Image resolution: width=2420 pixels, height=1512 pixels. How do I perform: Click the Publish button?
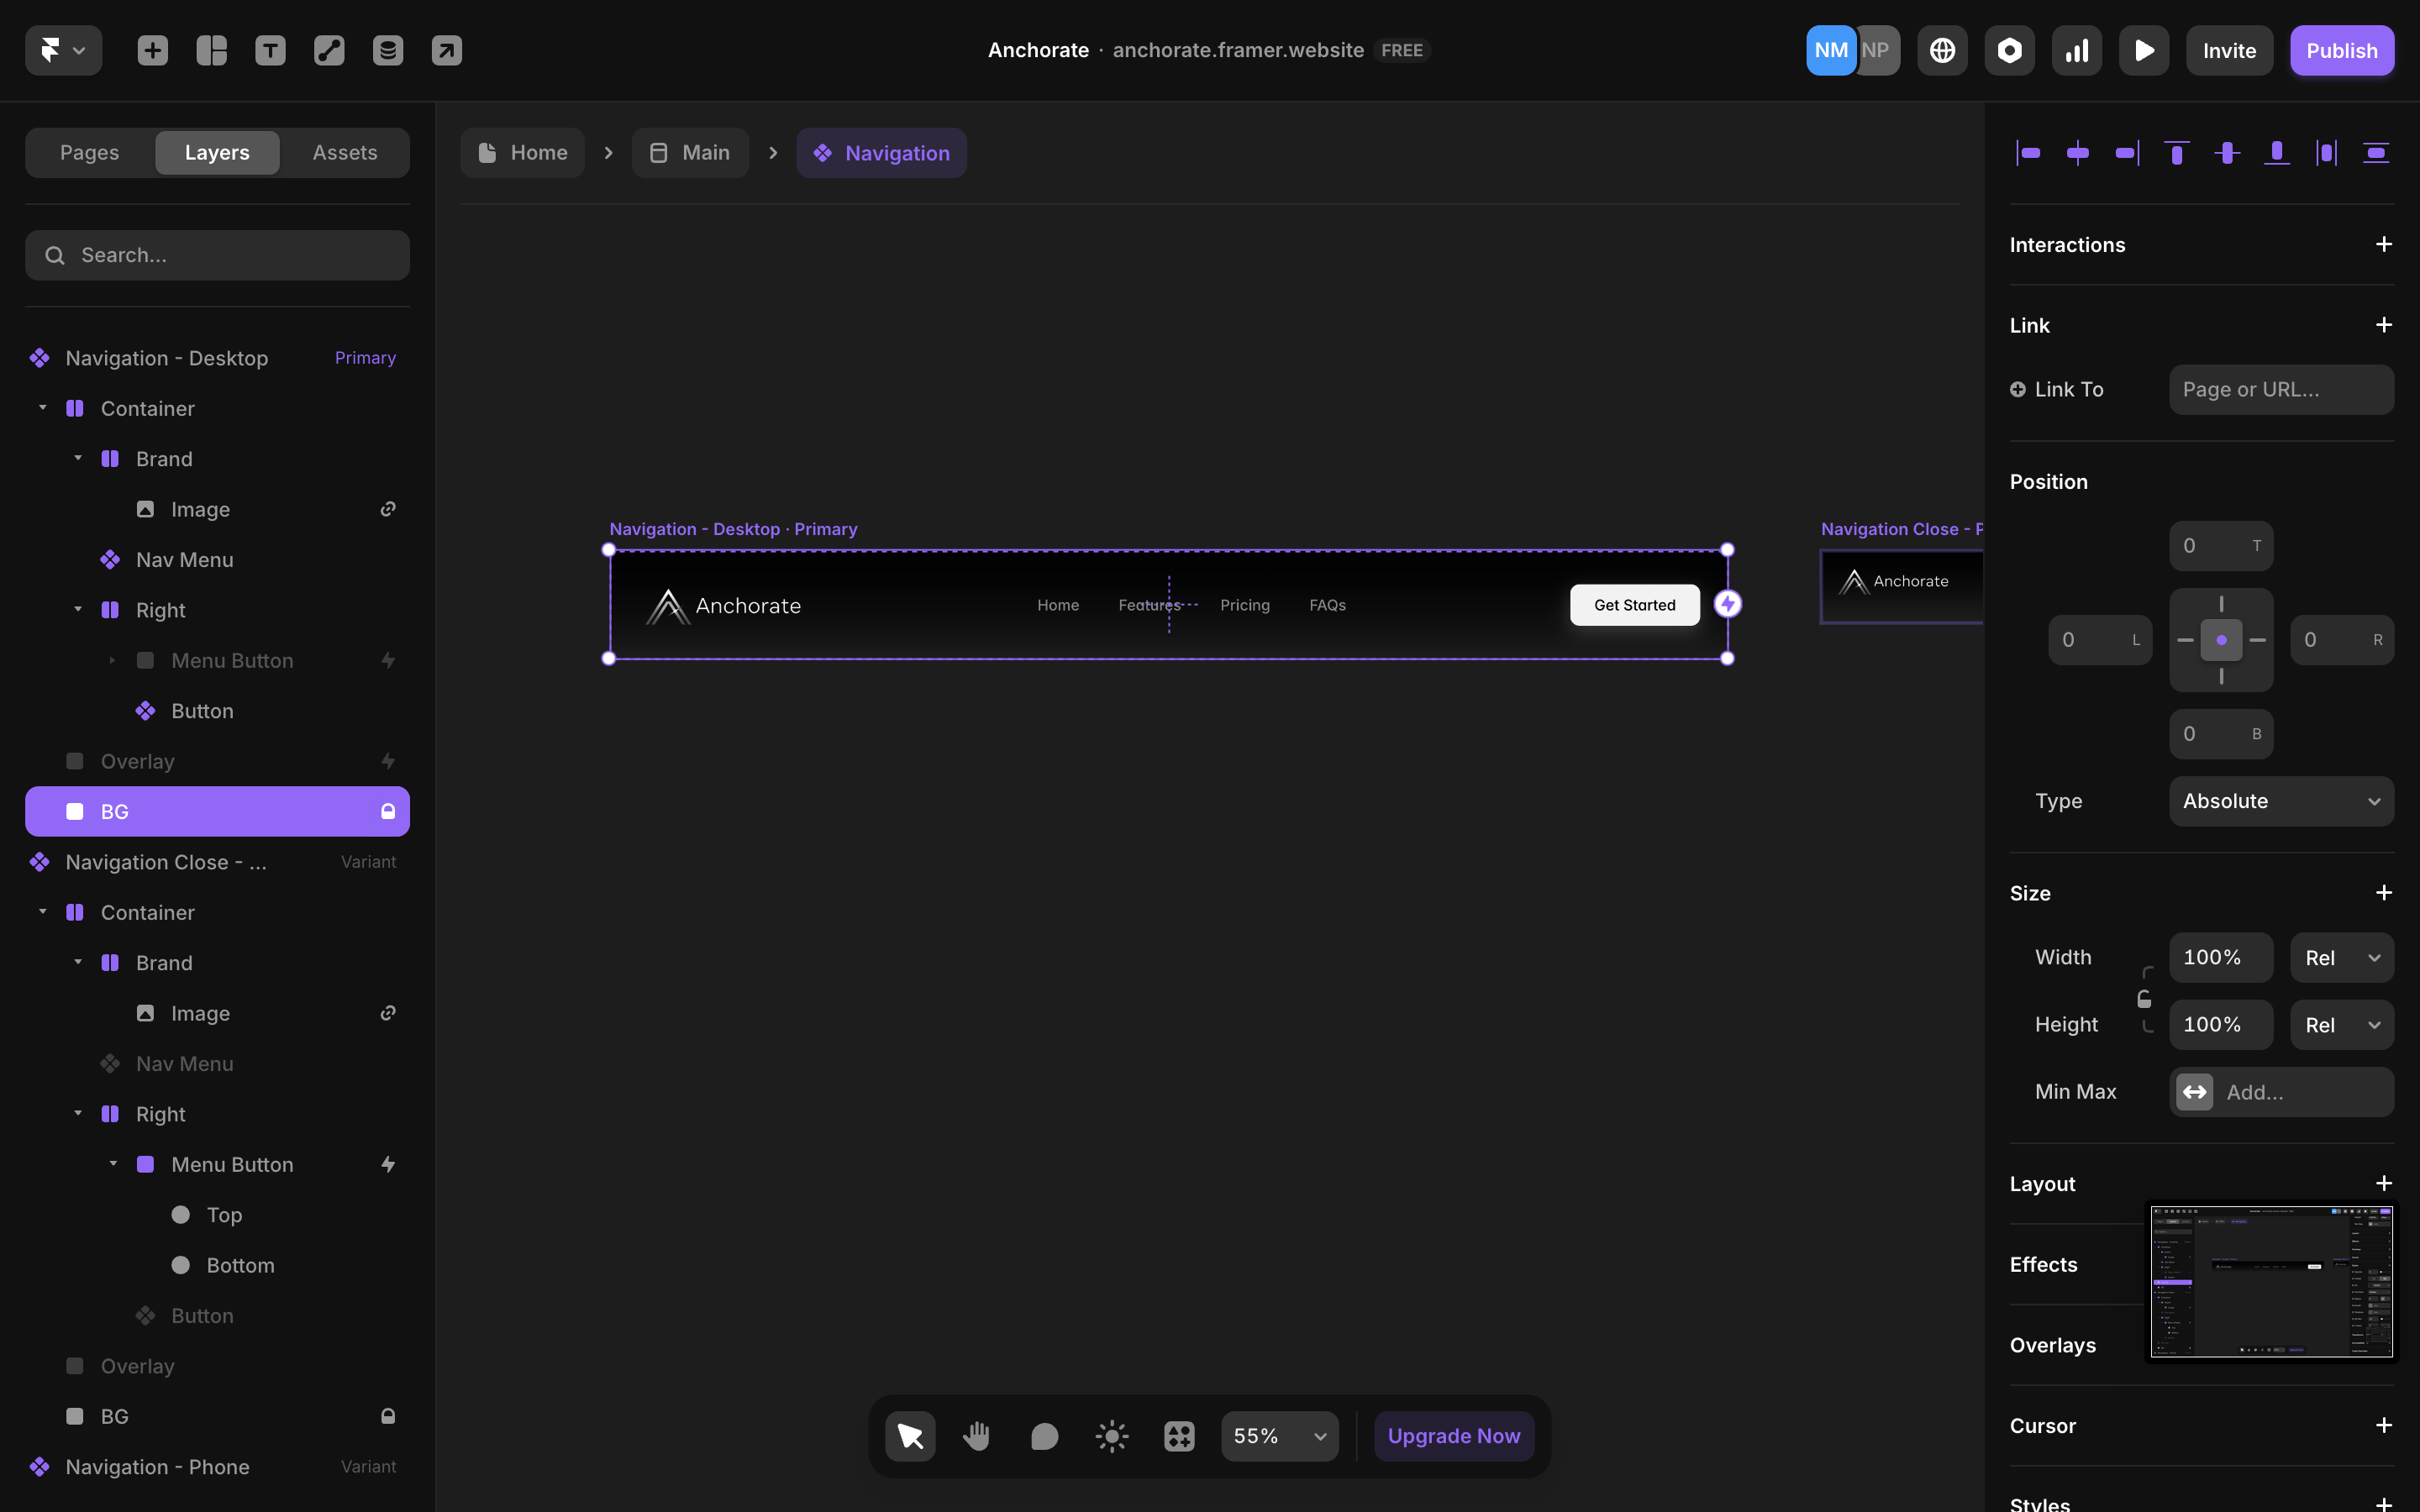2341,50
